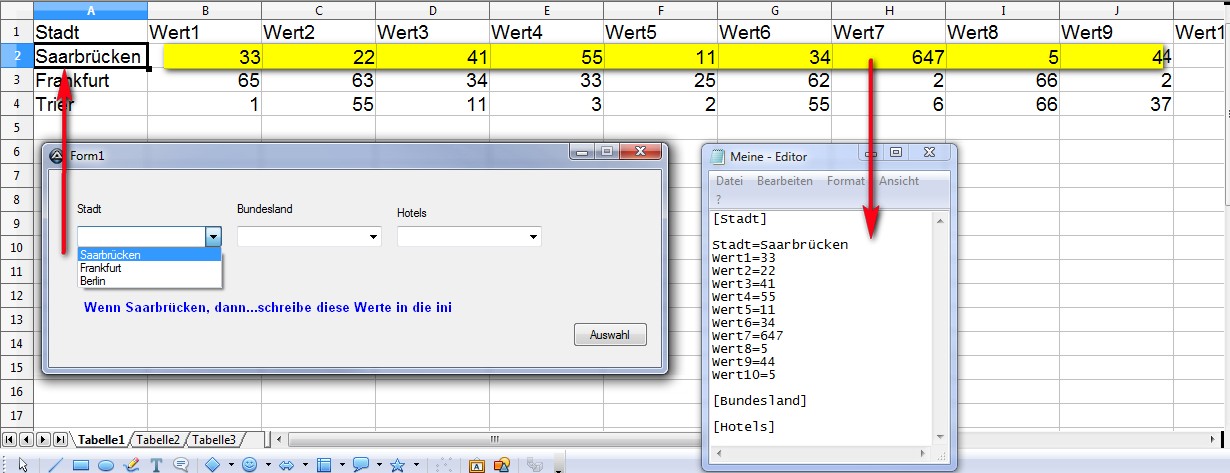Expand the Bundesland combo box
The image size is (1230, 473).
(374, 237)
